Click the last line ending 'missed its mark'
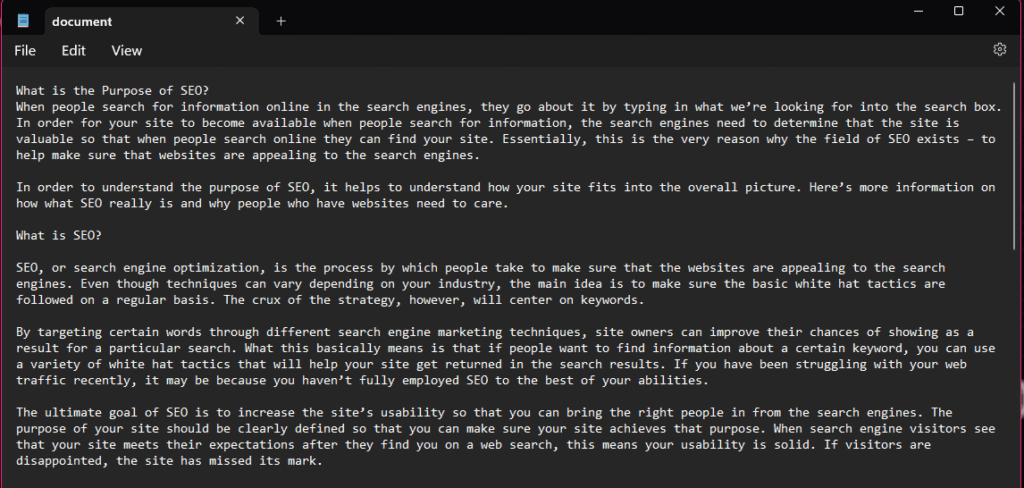This screenshot has width=1024, height=488. coord(170,461)
